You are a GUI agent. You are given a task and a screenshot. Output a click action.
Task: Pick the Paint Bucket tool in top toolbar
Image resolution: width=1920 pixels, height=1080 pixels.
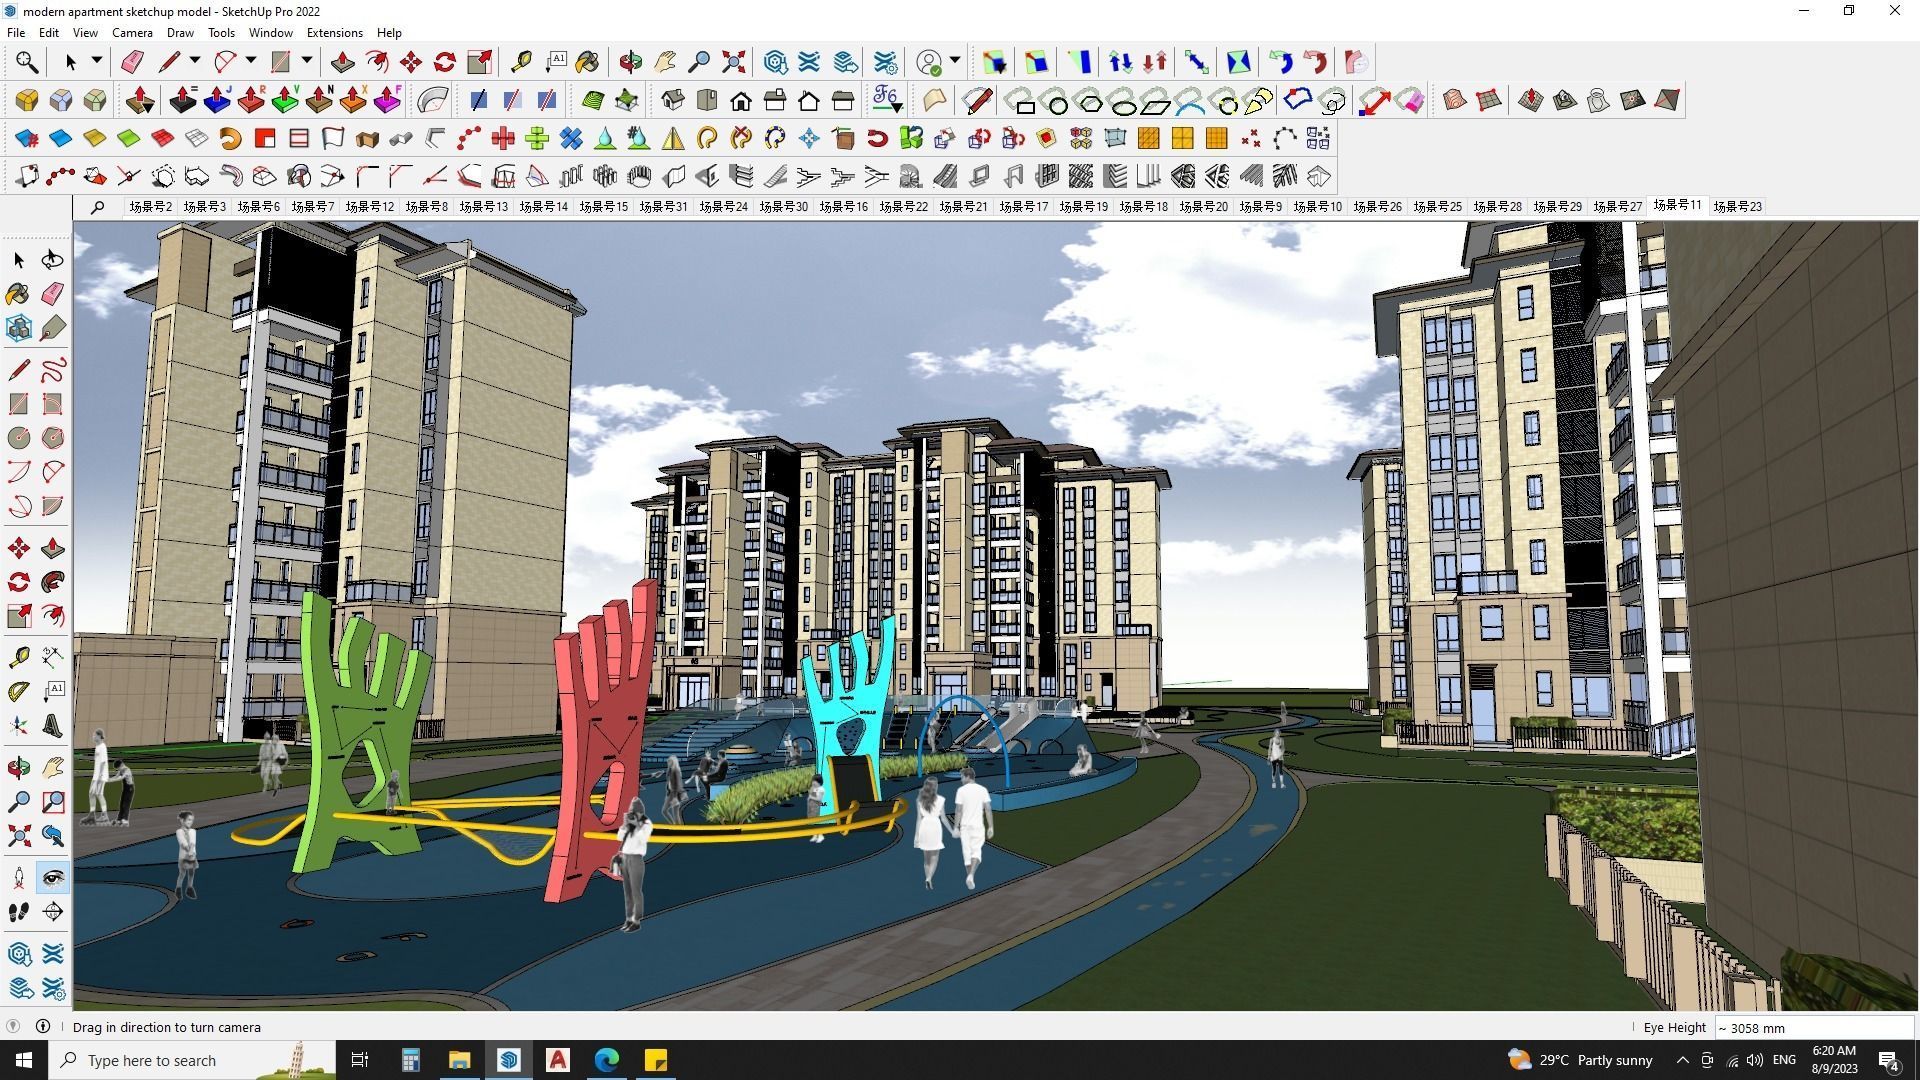tap(588, 62)
